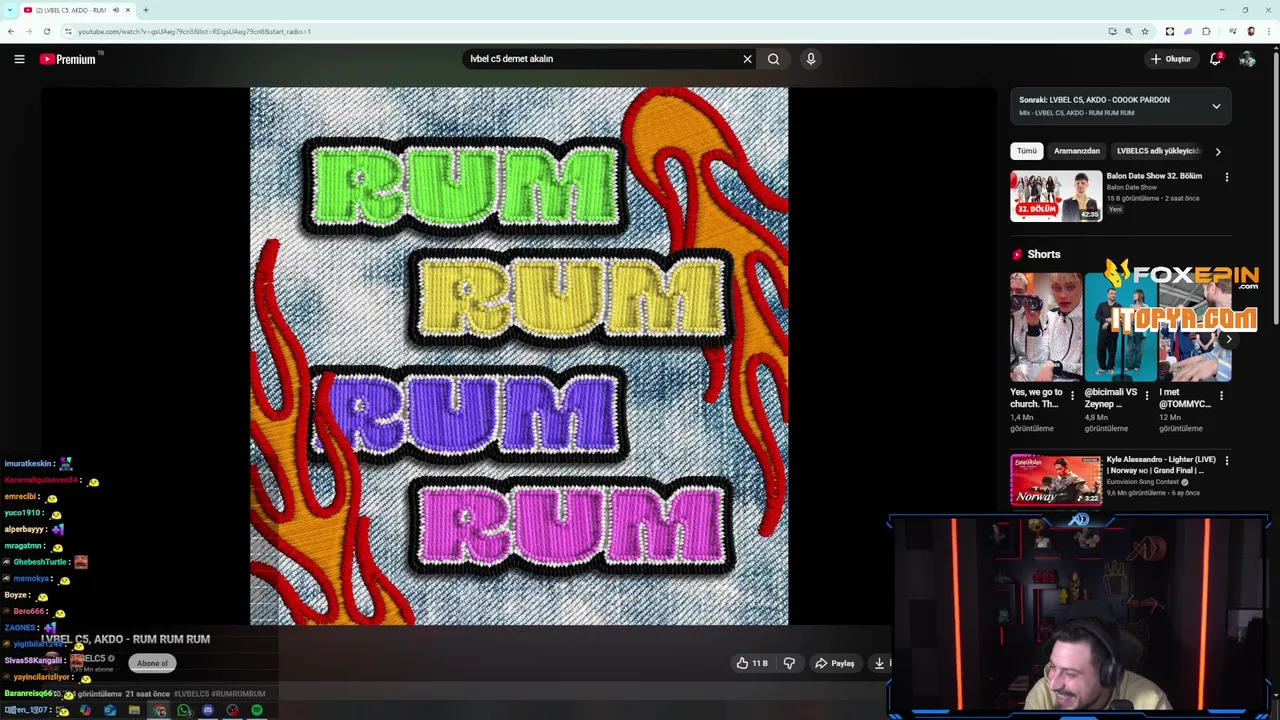Start voice search with the microphone icon
This screenshot has width=1280, height=720.
point(811,59)
